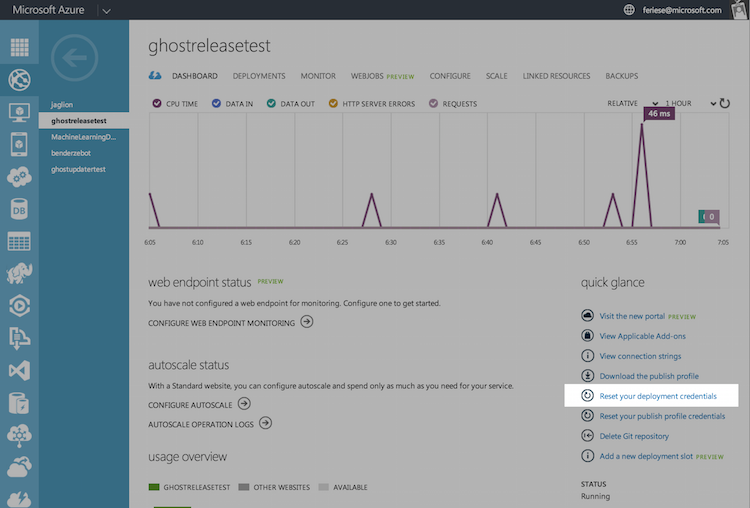Click the Other Websites legend swatch
The height and width of the screenshot is (508, 750).
click(x=243, y=487)
